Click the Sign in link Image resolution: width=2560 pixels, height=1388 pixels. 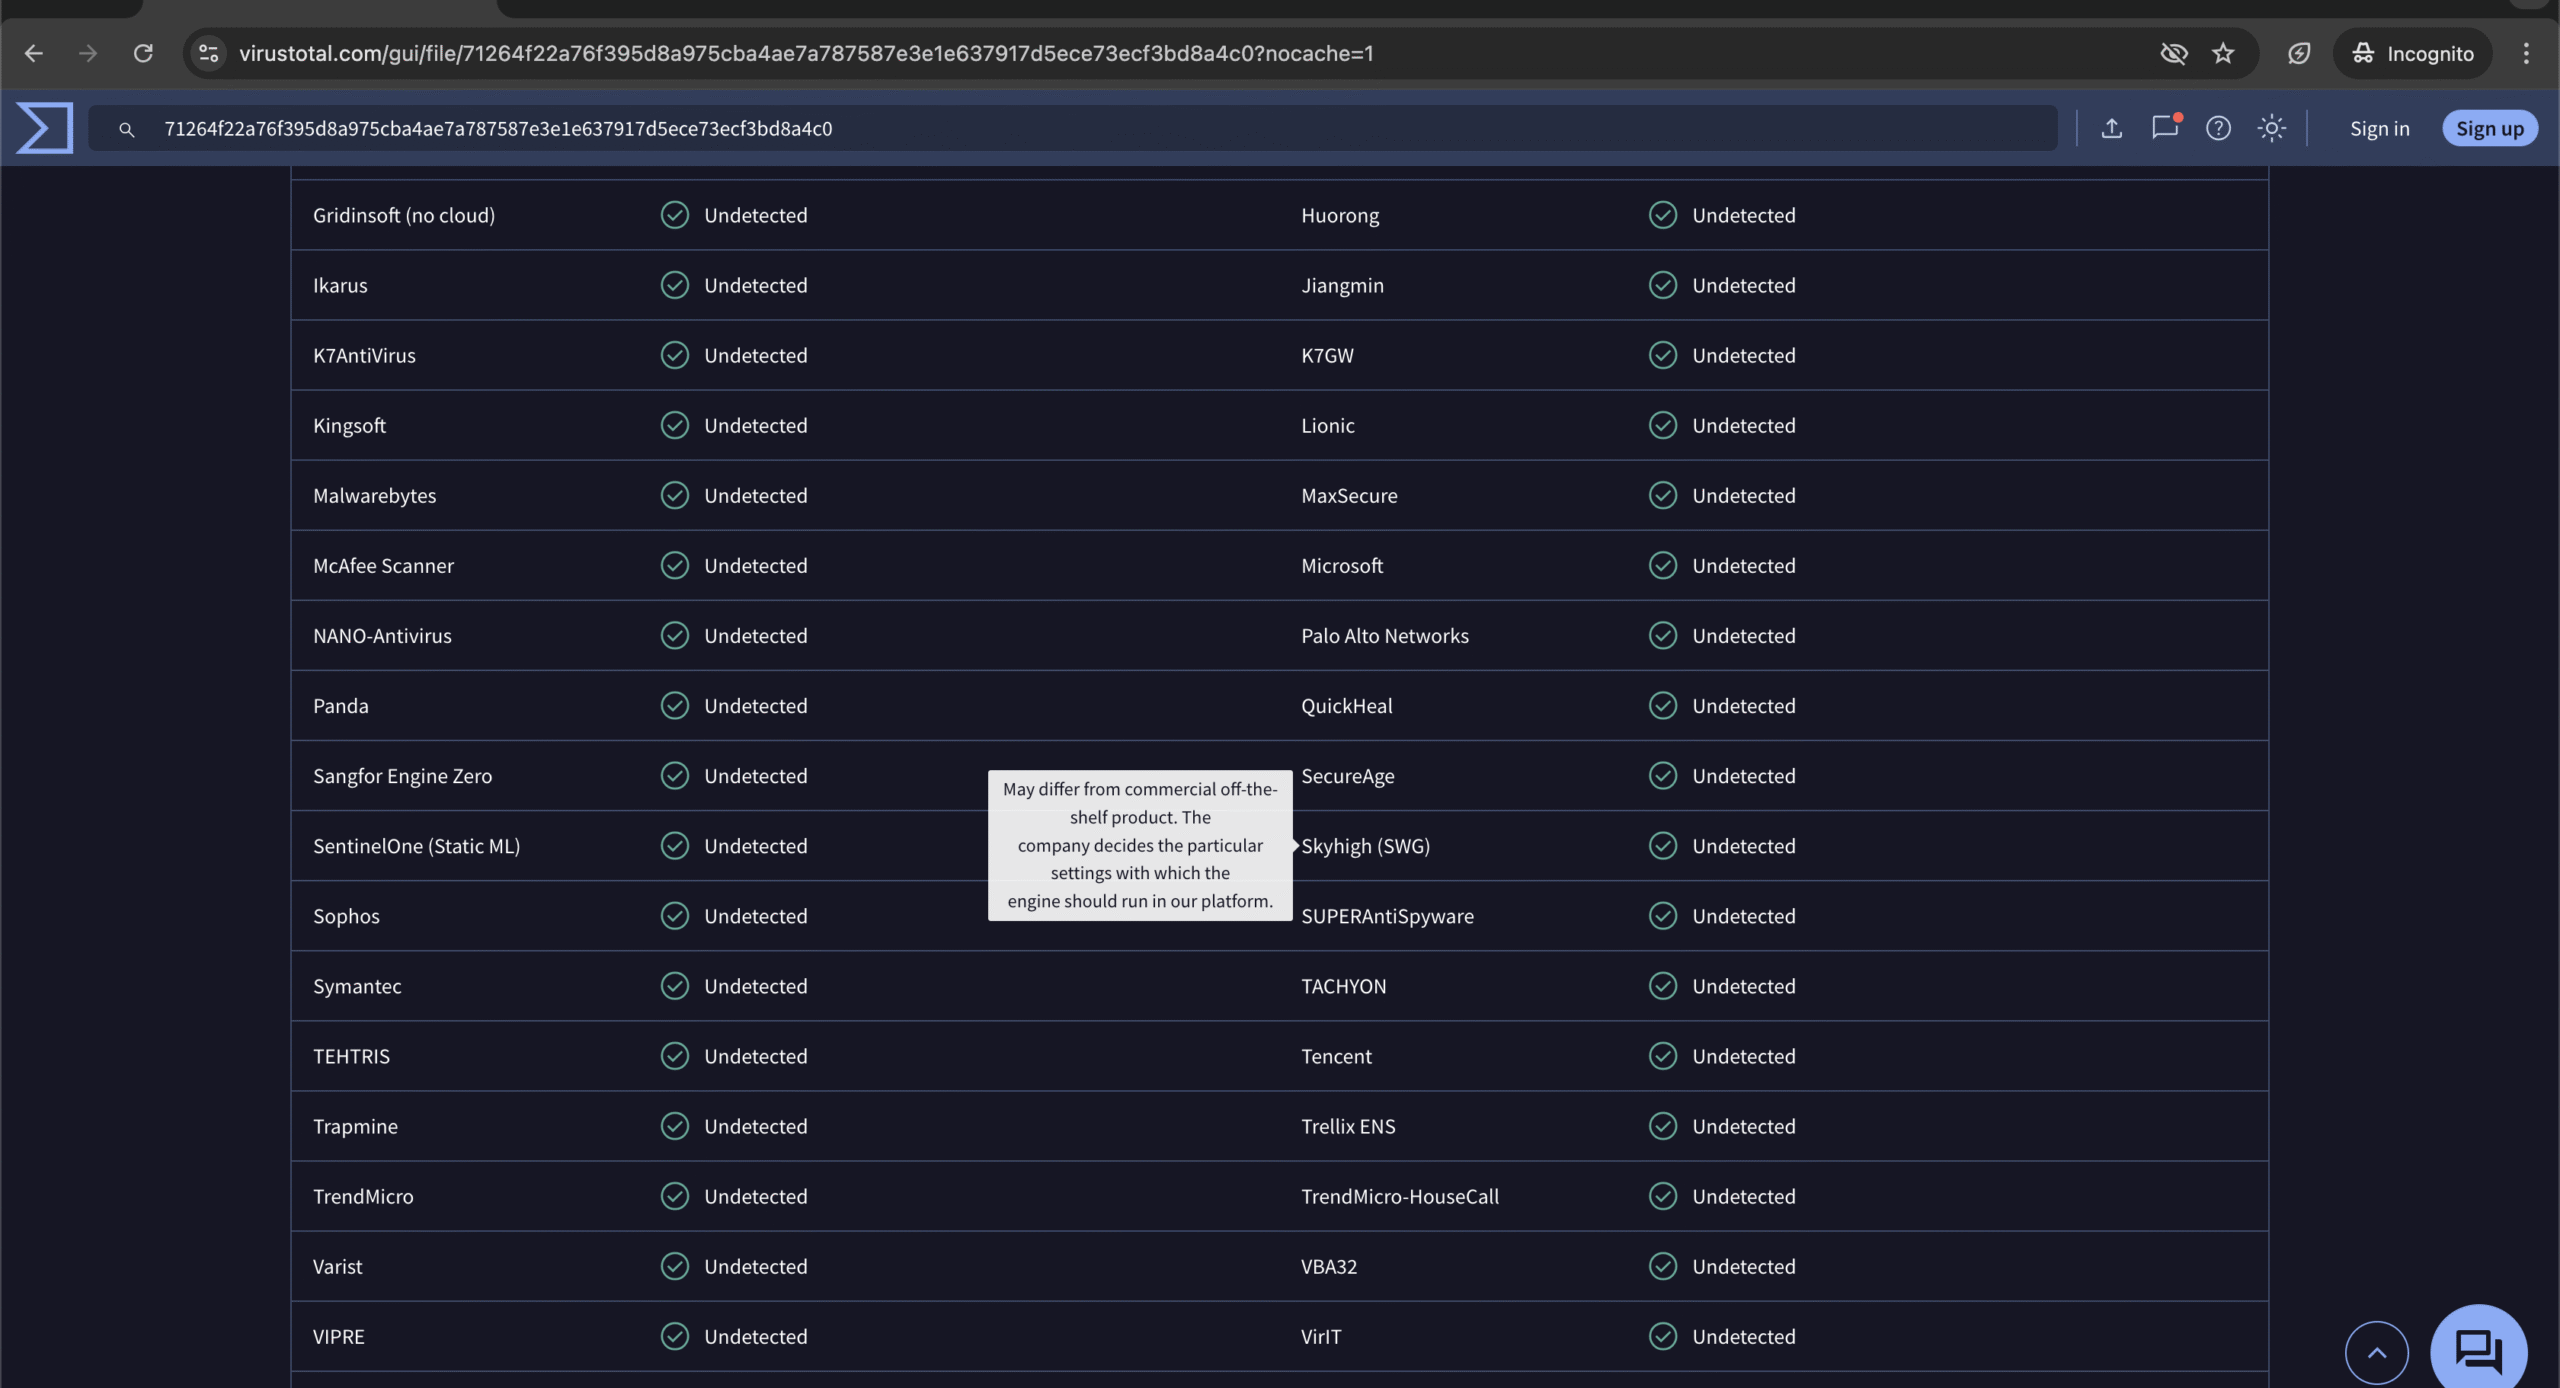[x=2379, y=128]
